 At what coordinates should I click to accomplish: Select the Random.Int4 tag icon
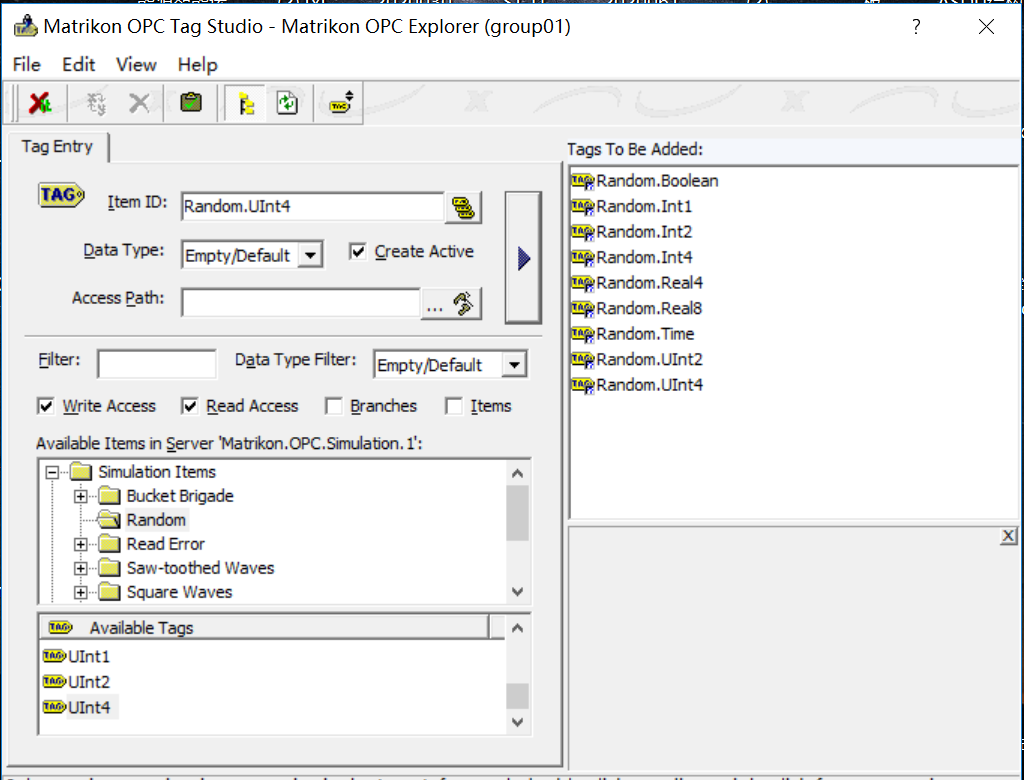point(583,257)
